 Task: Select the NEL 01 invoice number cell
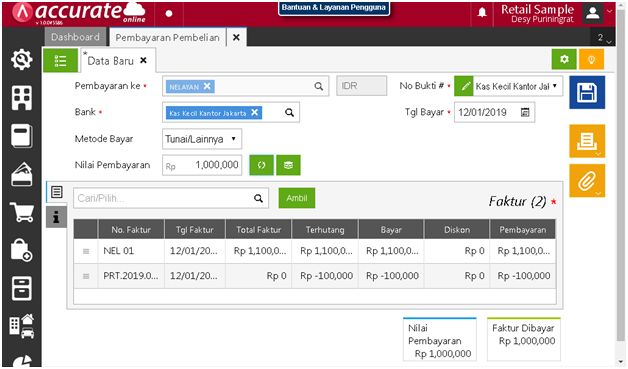tap(131, 251)
